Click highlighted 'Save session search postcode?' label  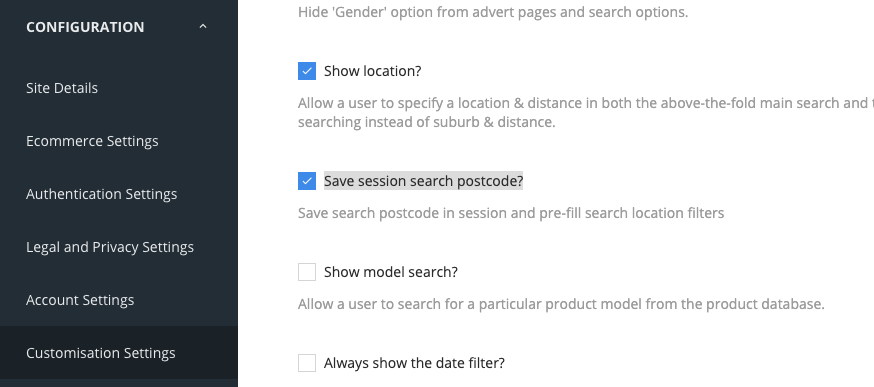click(x=424, y=181)
